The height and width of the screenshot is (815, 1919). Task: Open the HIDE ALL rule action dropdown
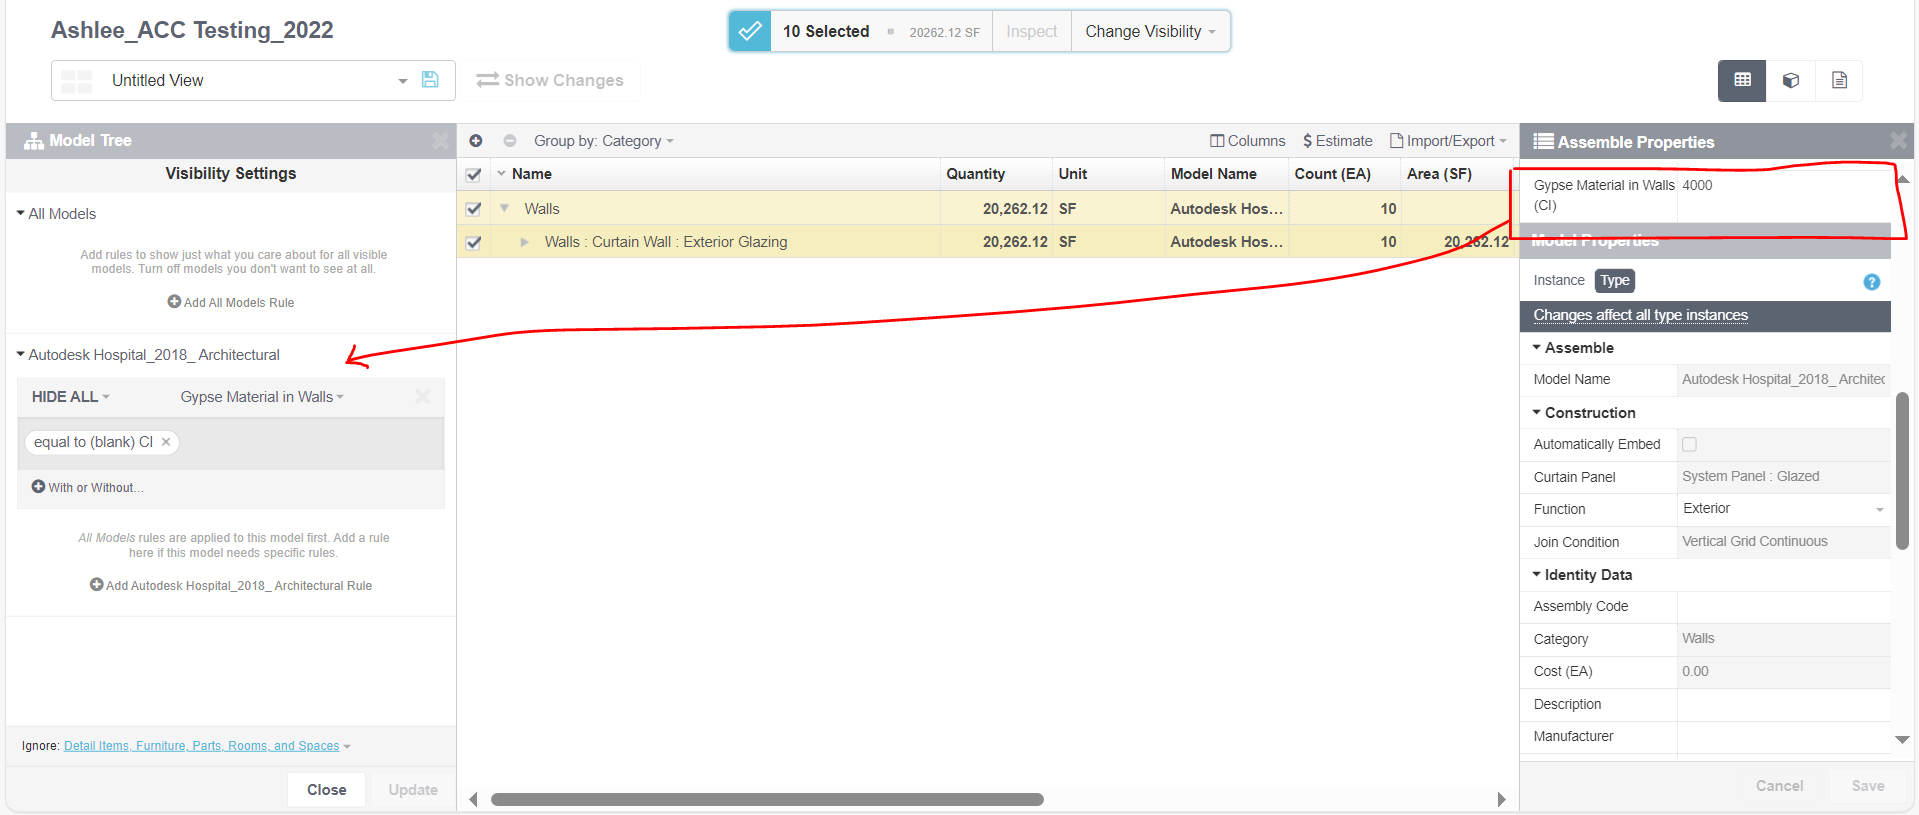click(x=70, y=397)
